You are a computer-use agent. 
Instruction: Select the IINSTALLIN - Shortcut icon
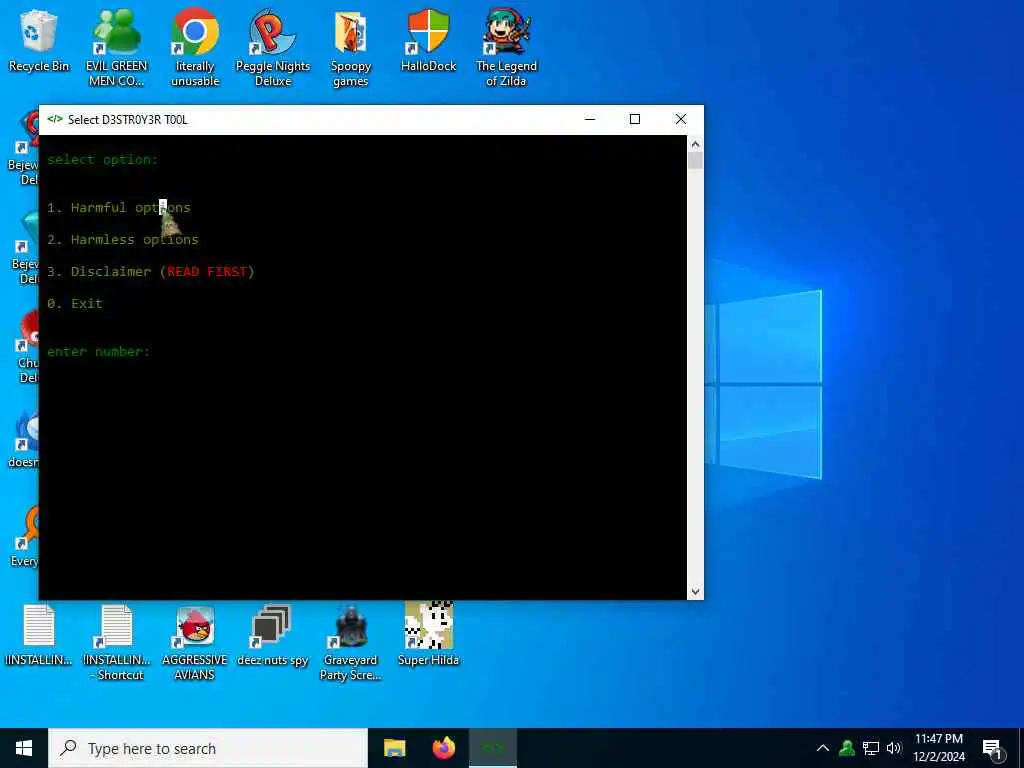pos(117,643)
